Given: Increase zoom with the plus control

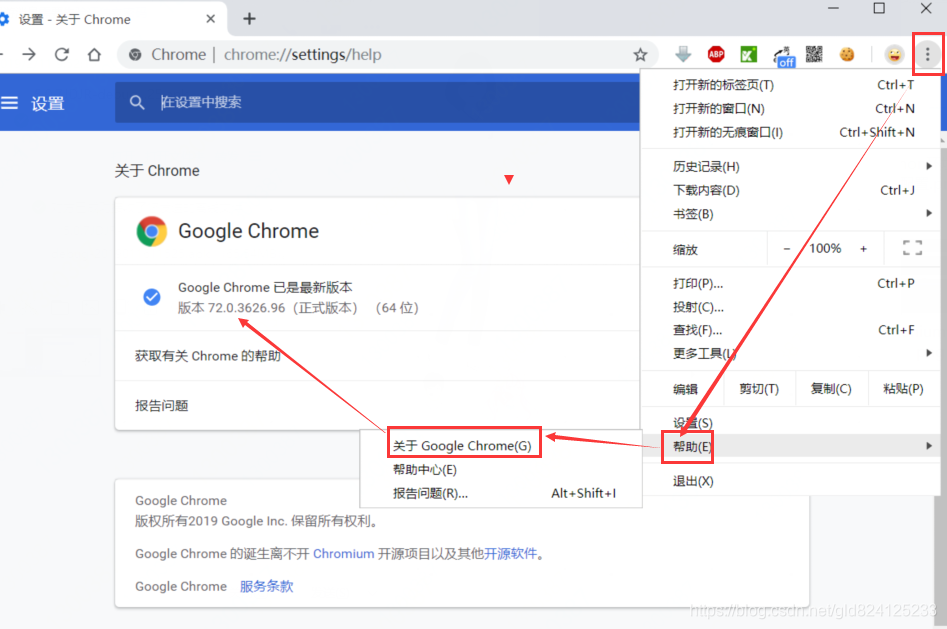Looking at the screenshot, I should click(x=862, y=248).
